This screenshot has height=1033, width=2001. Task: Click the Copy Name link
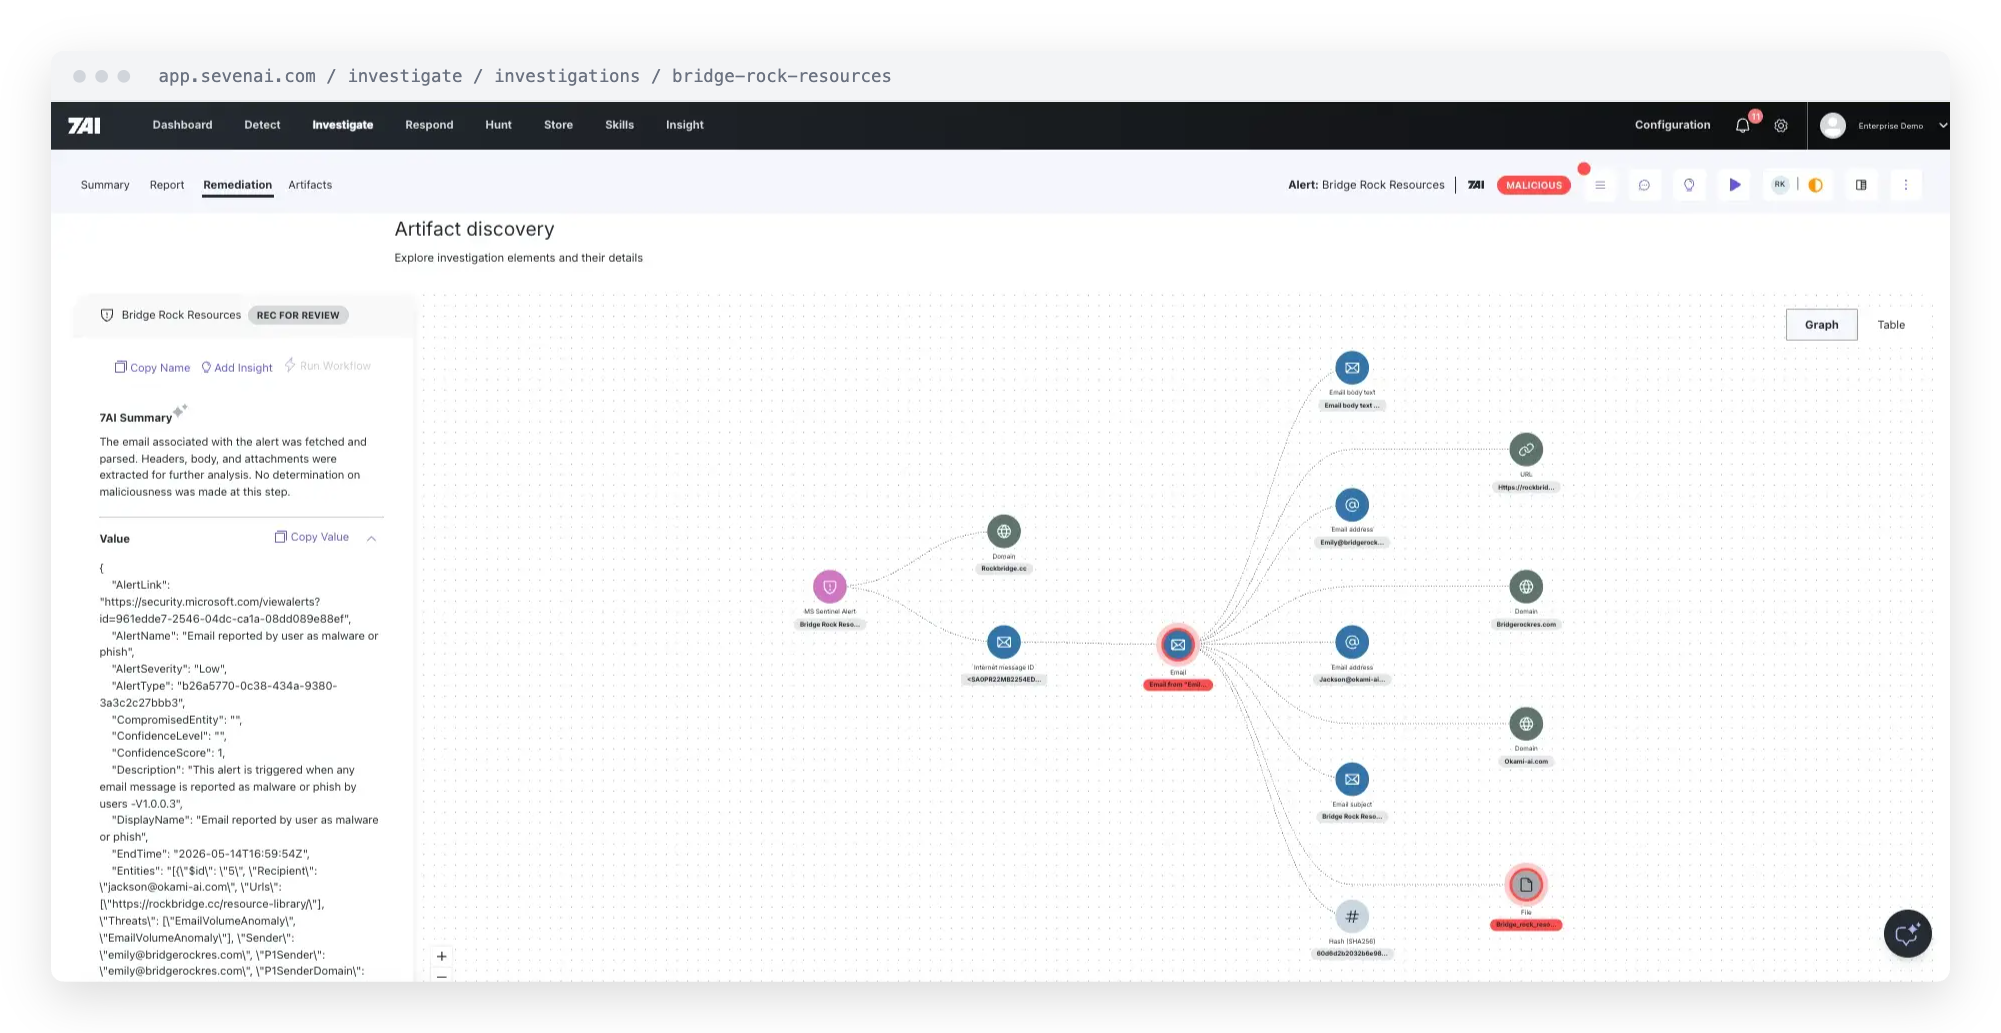[x=152, y=367]
